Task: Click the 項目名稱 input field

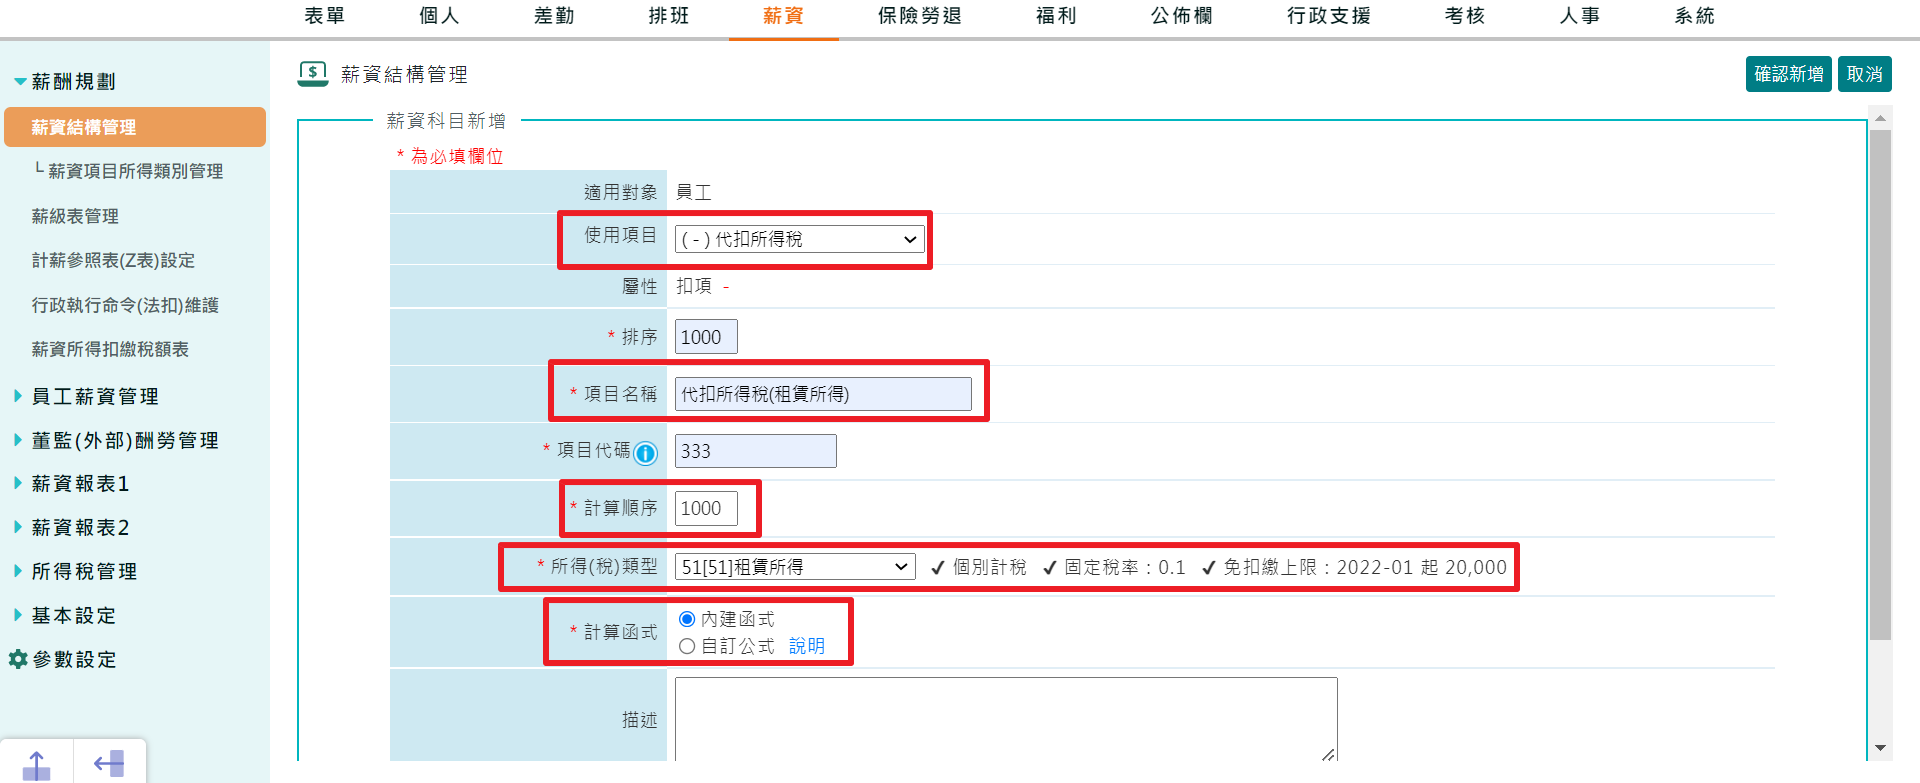Action: [823, 394]
